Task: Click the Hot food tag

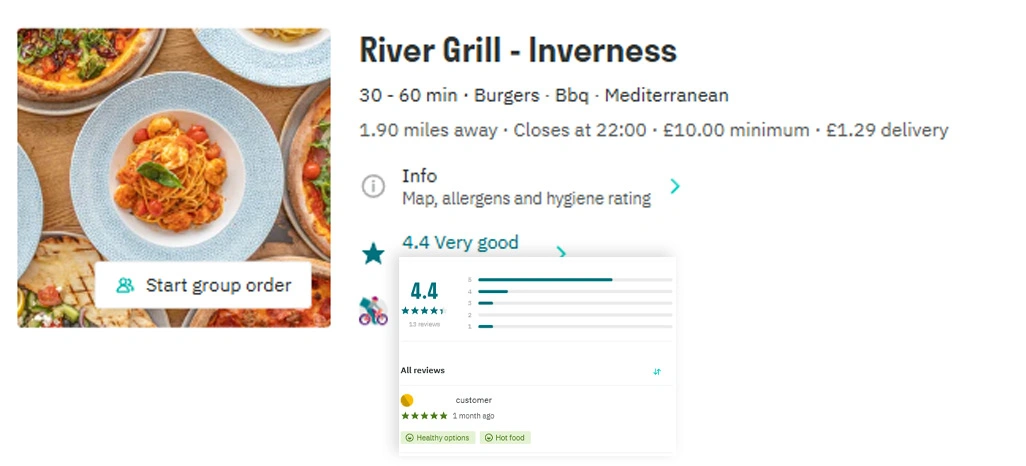Action: pyautogui.click(x=505, y=438)
